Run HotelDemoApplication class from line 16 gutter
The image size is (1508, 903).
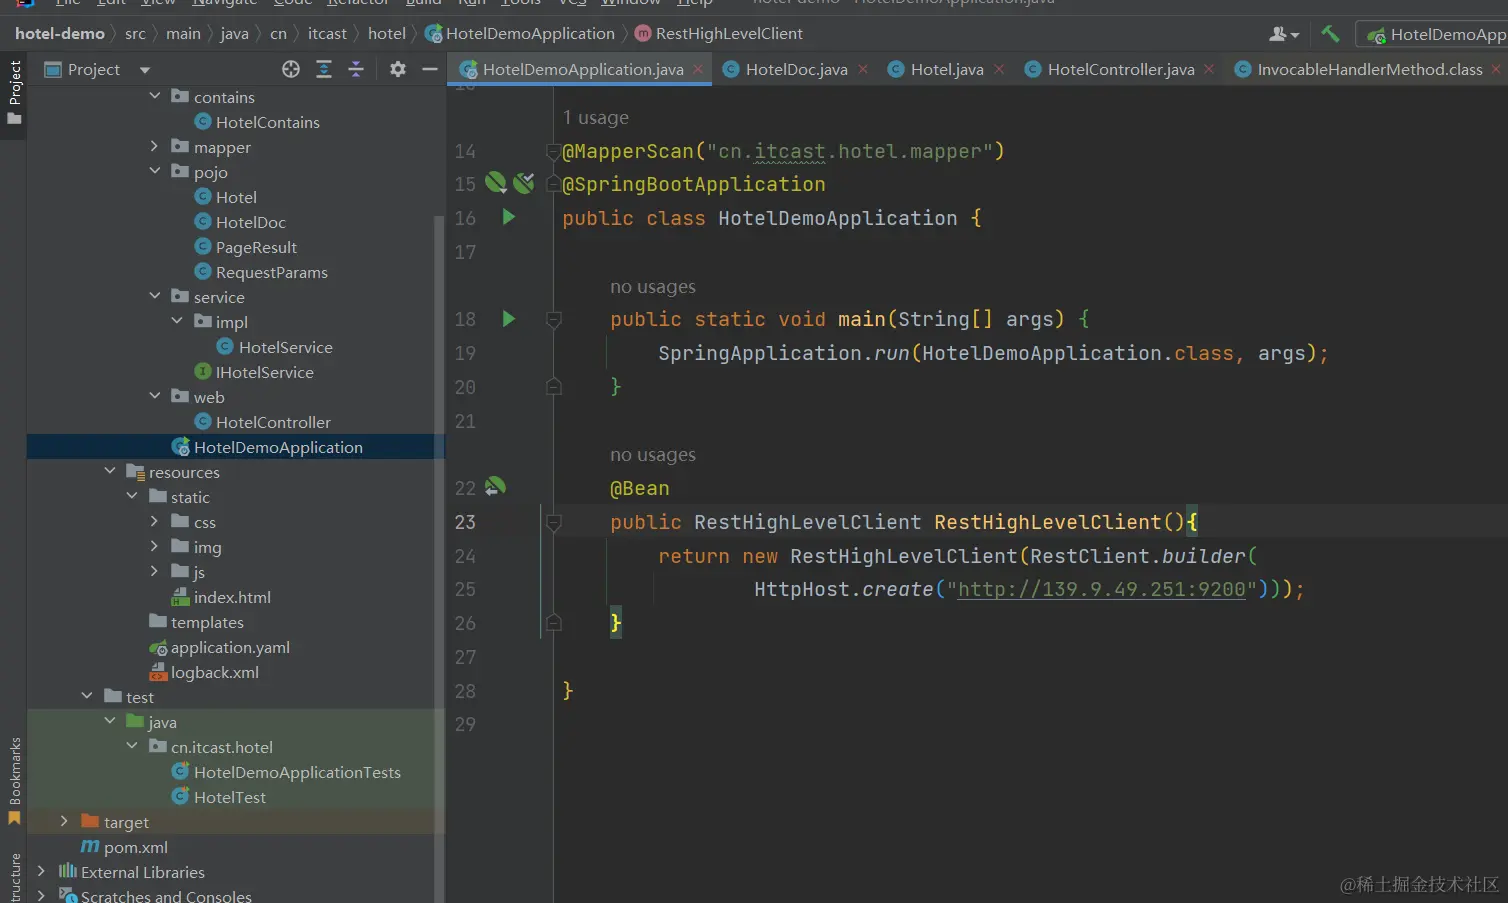(x=509, y=217)
